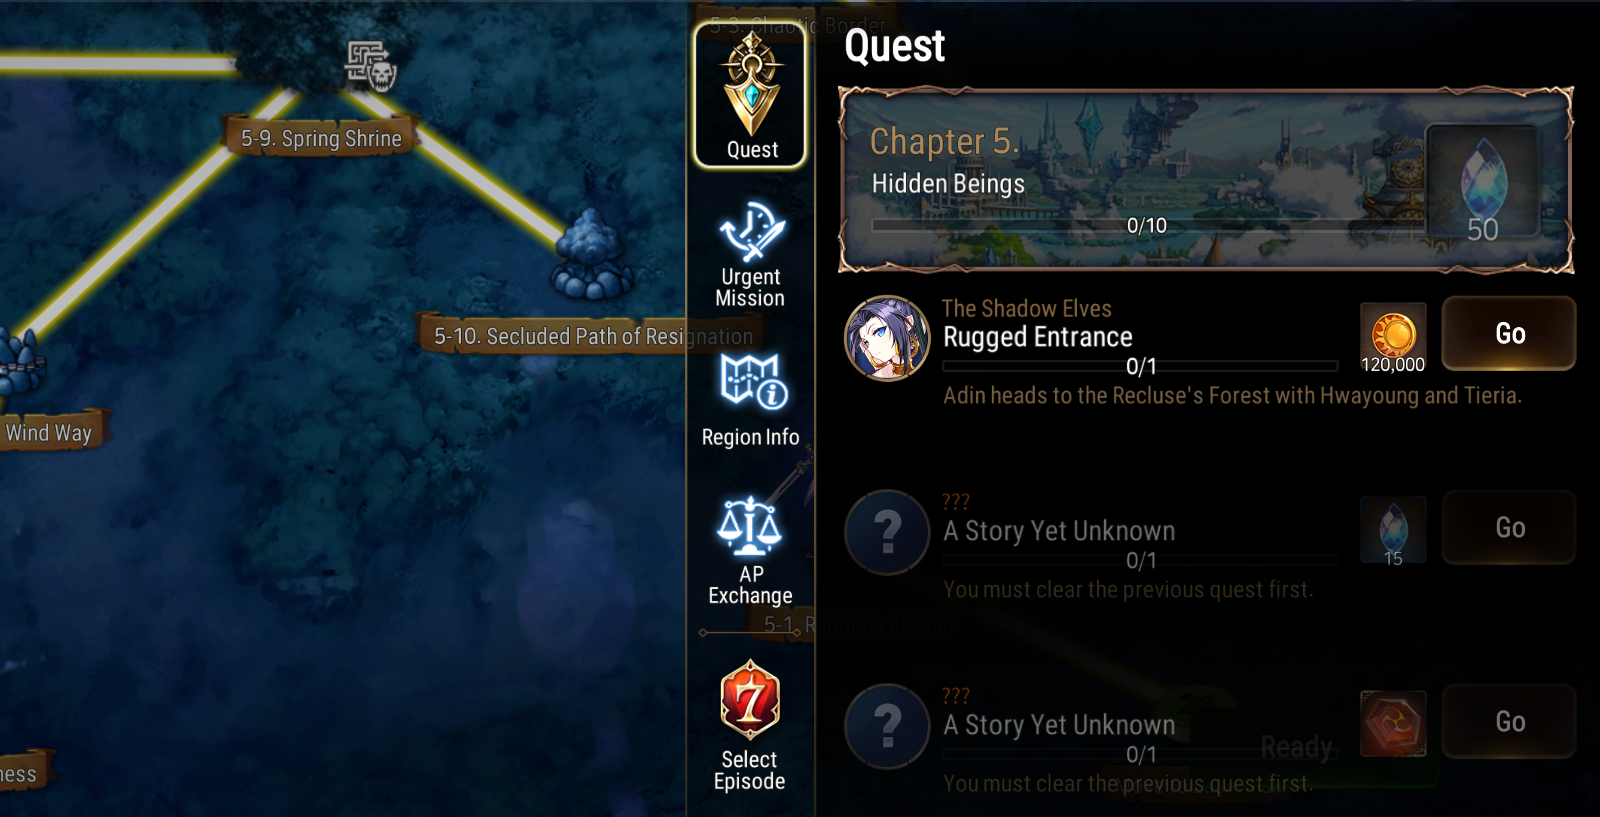1600x817 pixels.
Task: Click Go for Rugged Entrance quest
Action: [1509, 333]
